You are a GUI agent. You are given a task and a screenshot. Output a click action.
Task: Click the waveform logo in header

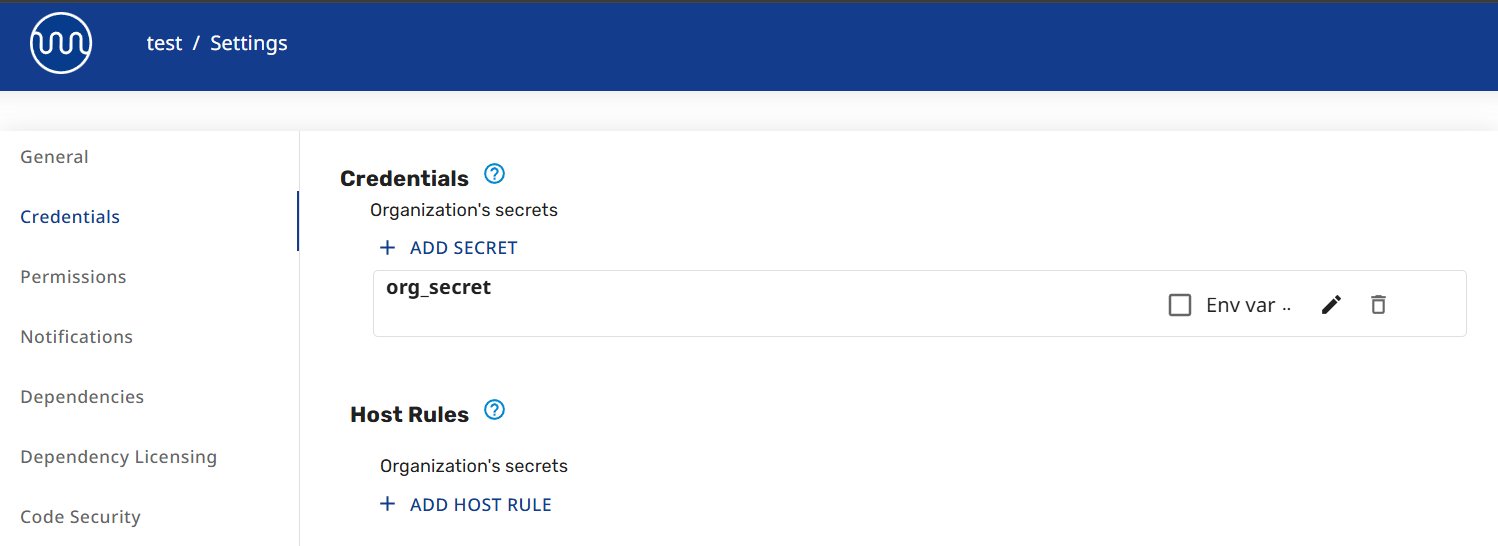(x=61, y=43)
